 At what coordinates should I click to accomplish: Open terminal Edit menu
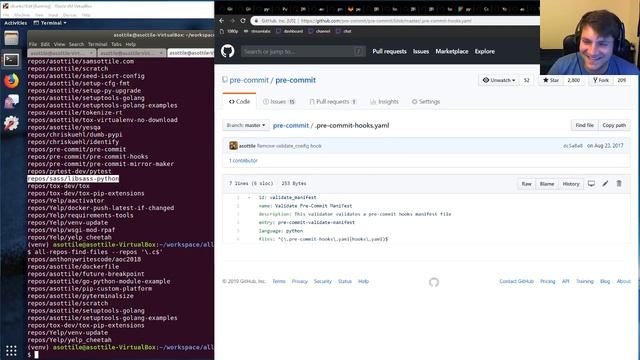click(45, 44)
